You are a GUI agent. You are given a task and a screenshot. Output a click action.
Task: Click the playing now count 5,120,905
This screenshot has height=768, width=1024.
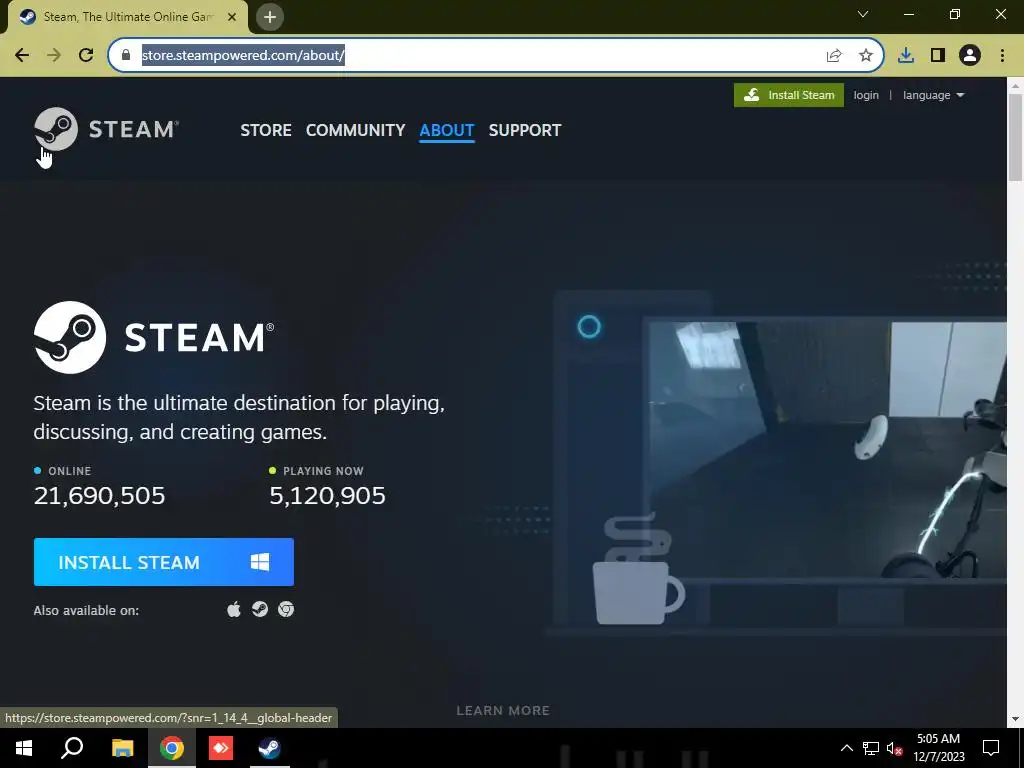click(327, 496)
